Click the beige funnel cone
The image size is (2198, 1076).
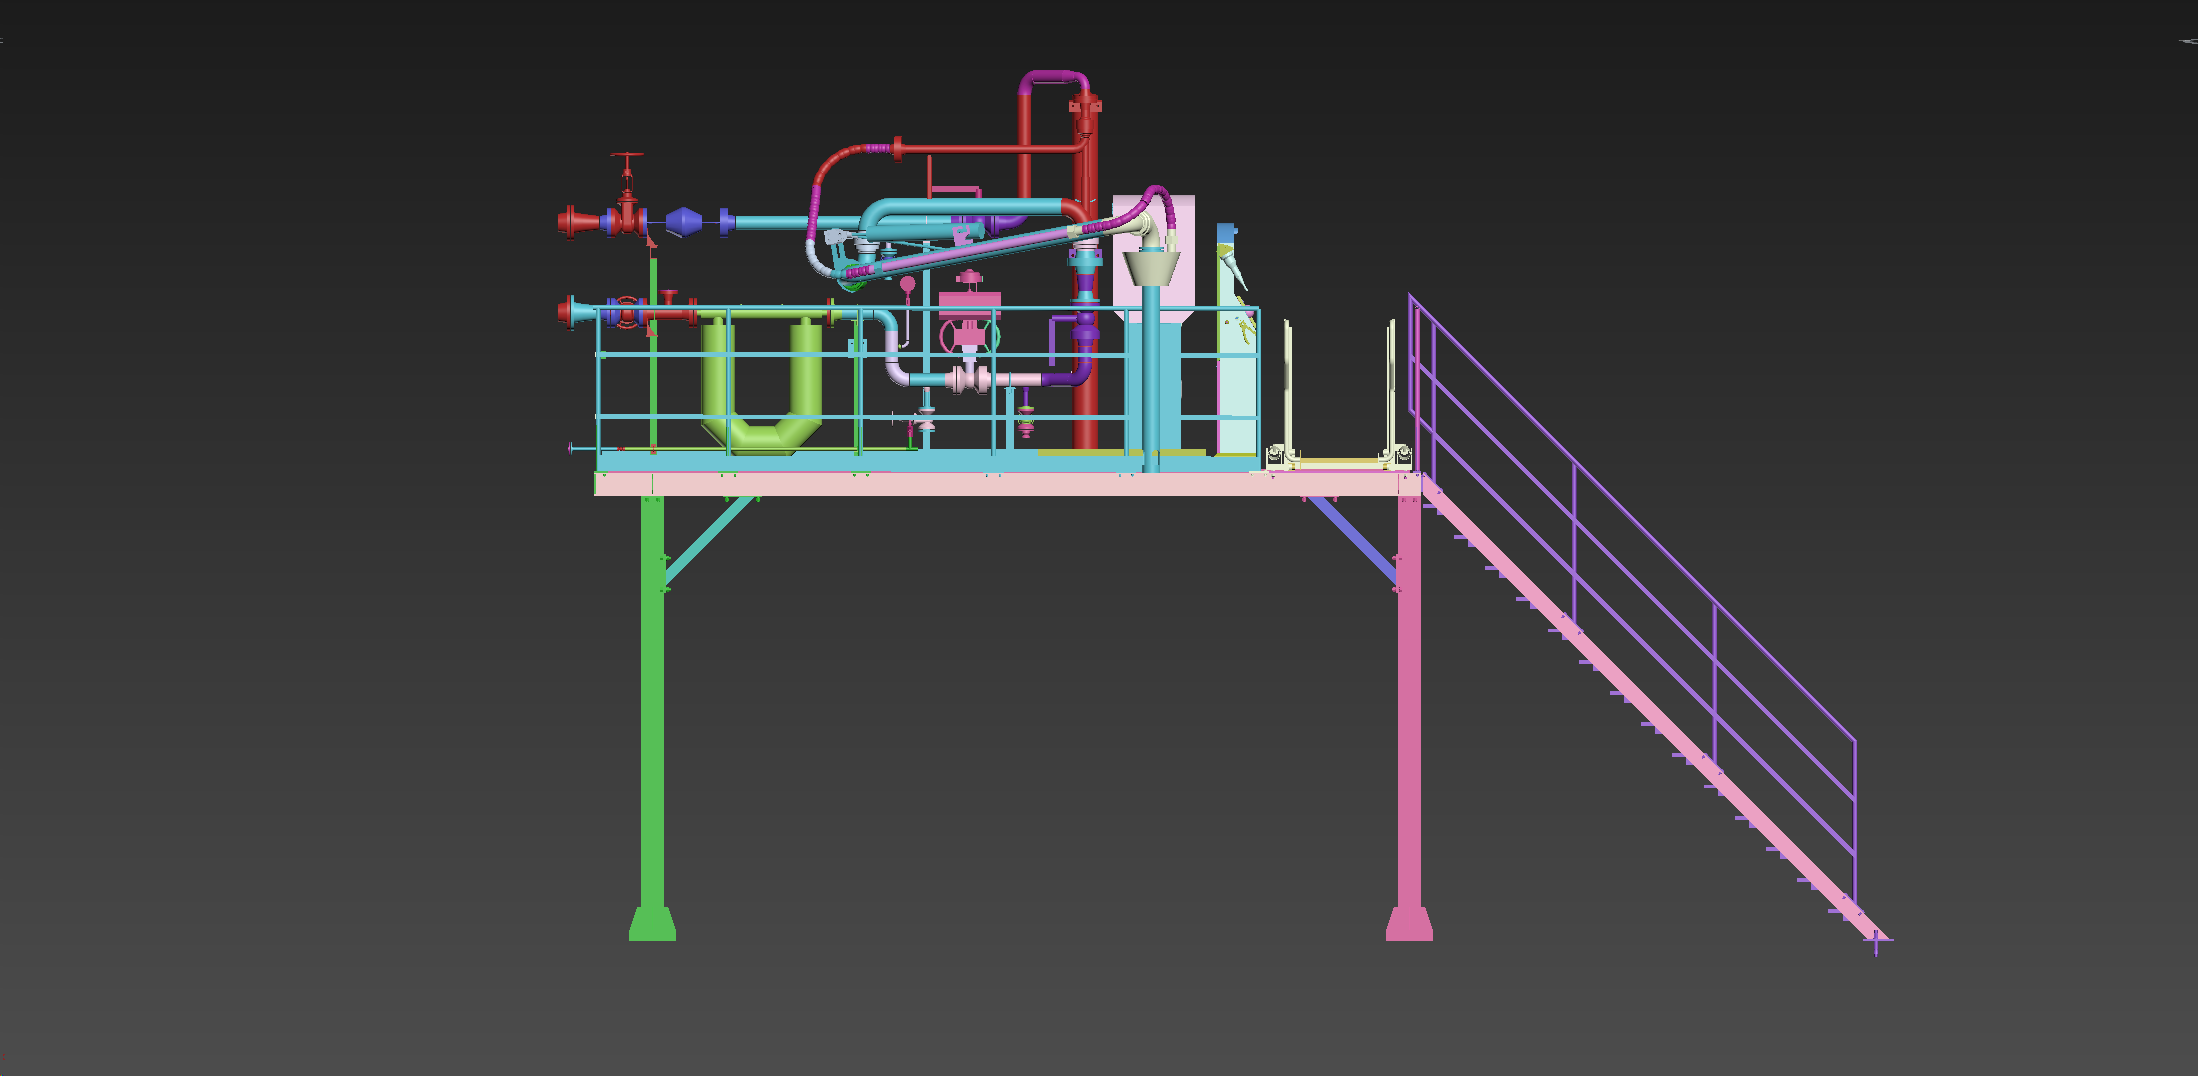pos(1151,268)
